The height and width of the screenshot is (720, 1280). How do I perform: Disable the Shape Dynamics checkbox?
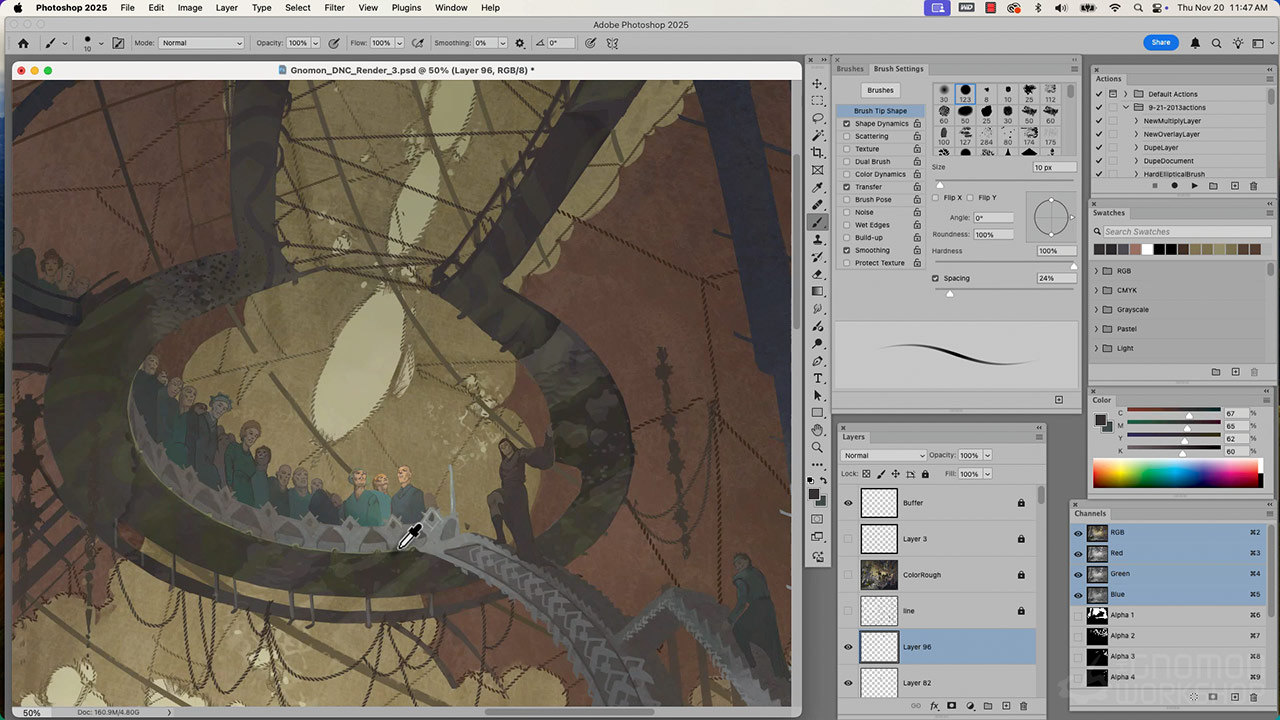(847, 124)
